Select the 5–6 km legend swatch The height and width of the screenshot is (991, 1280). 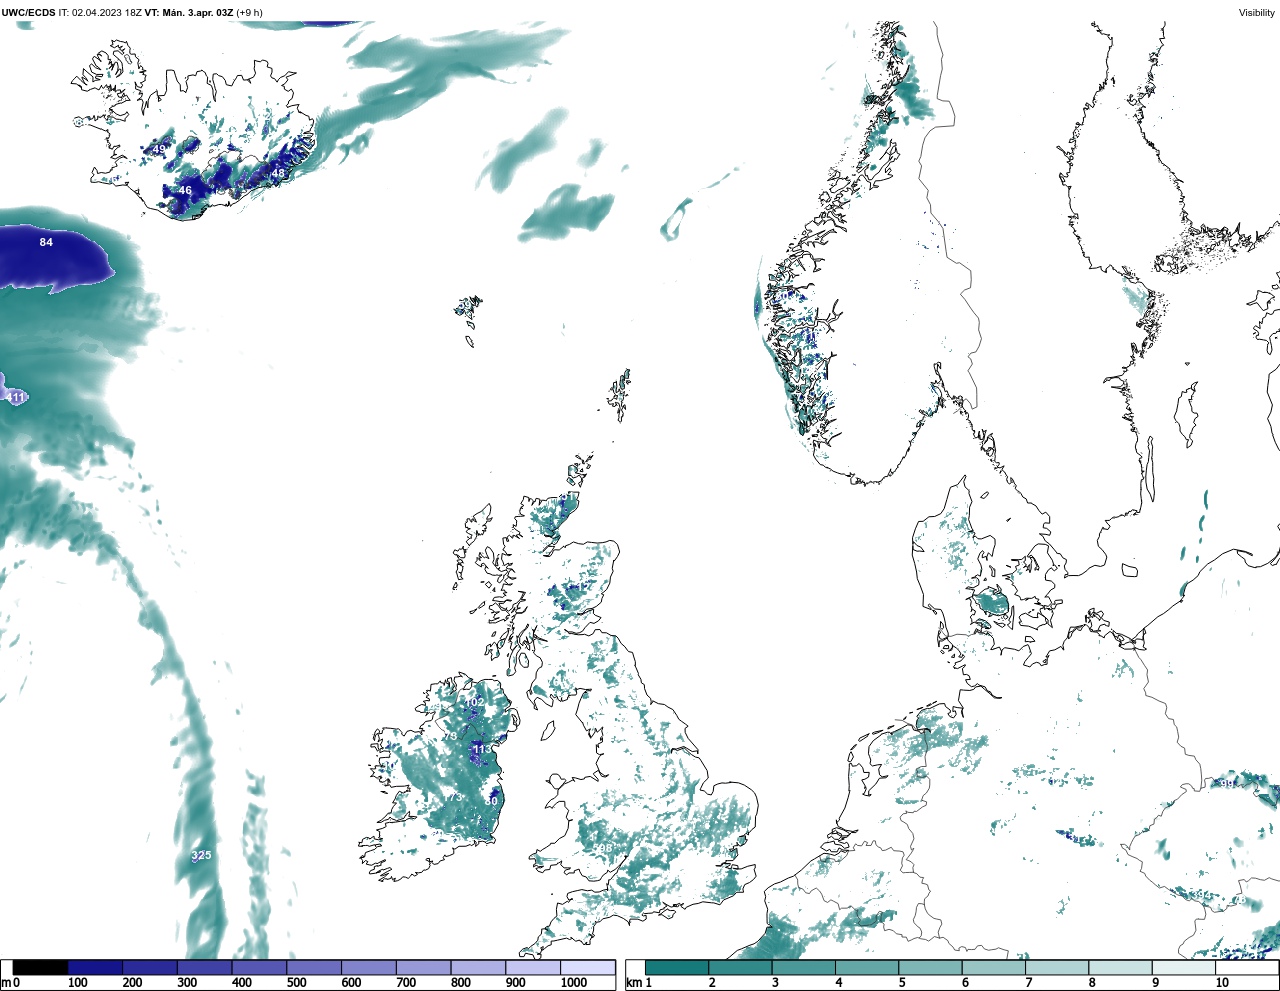tap(930, 967)
